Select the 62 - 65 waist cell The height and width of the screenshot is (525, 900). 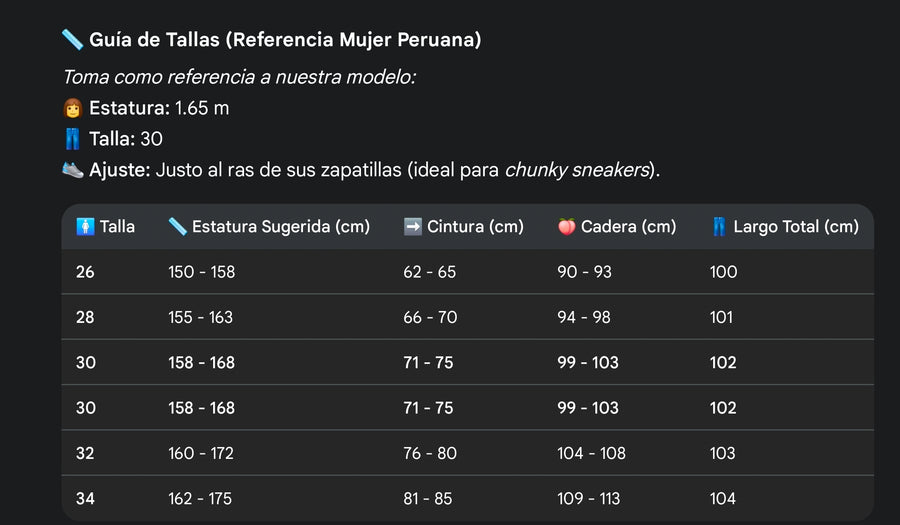pyautogui.click(x=429, y=272)
